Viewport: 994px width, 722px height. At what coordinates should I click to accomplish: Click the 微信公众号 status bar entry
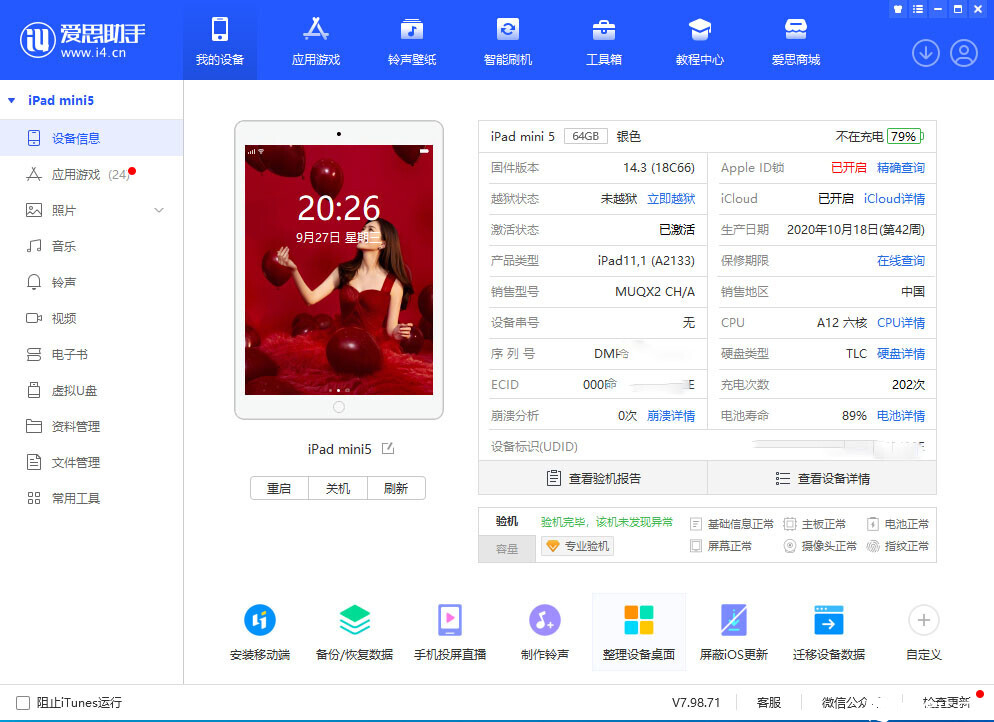click(852, 702)
